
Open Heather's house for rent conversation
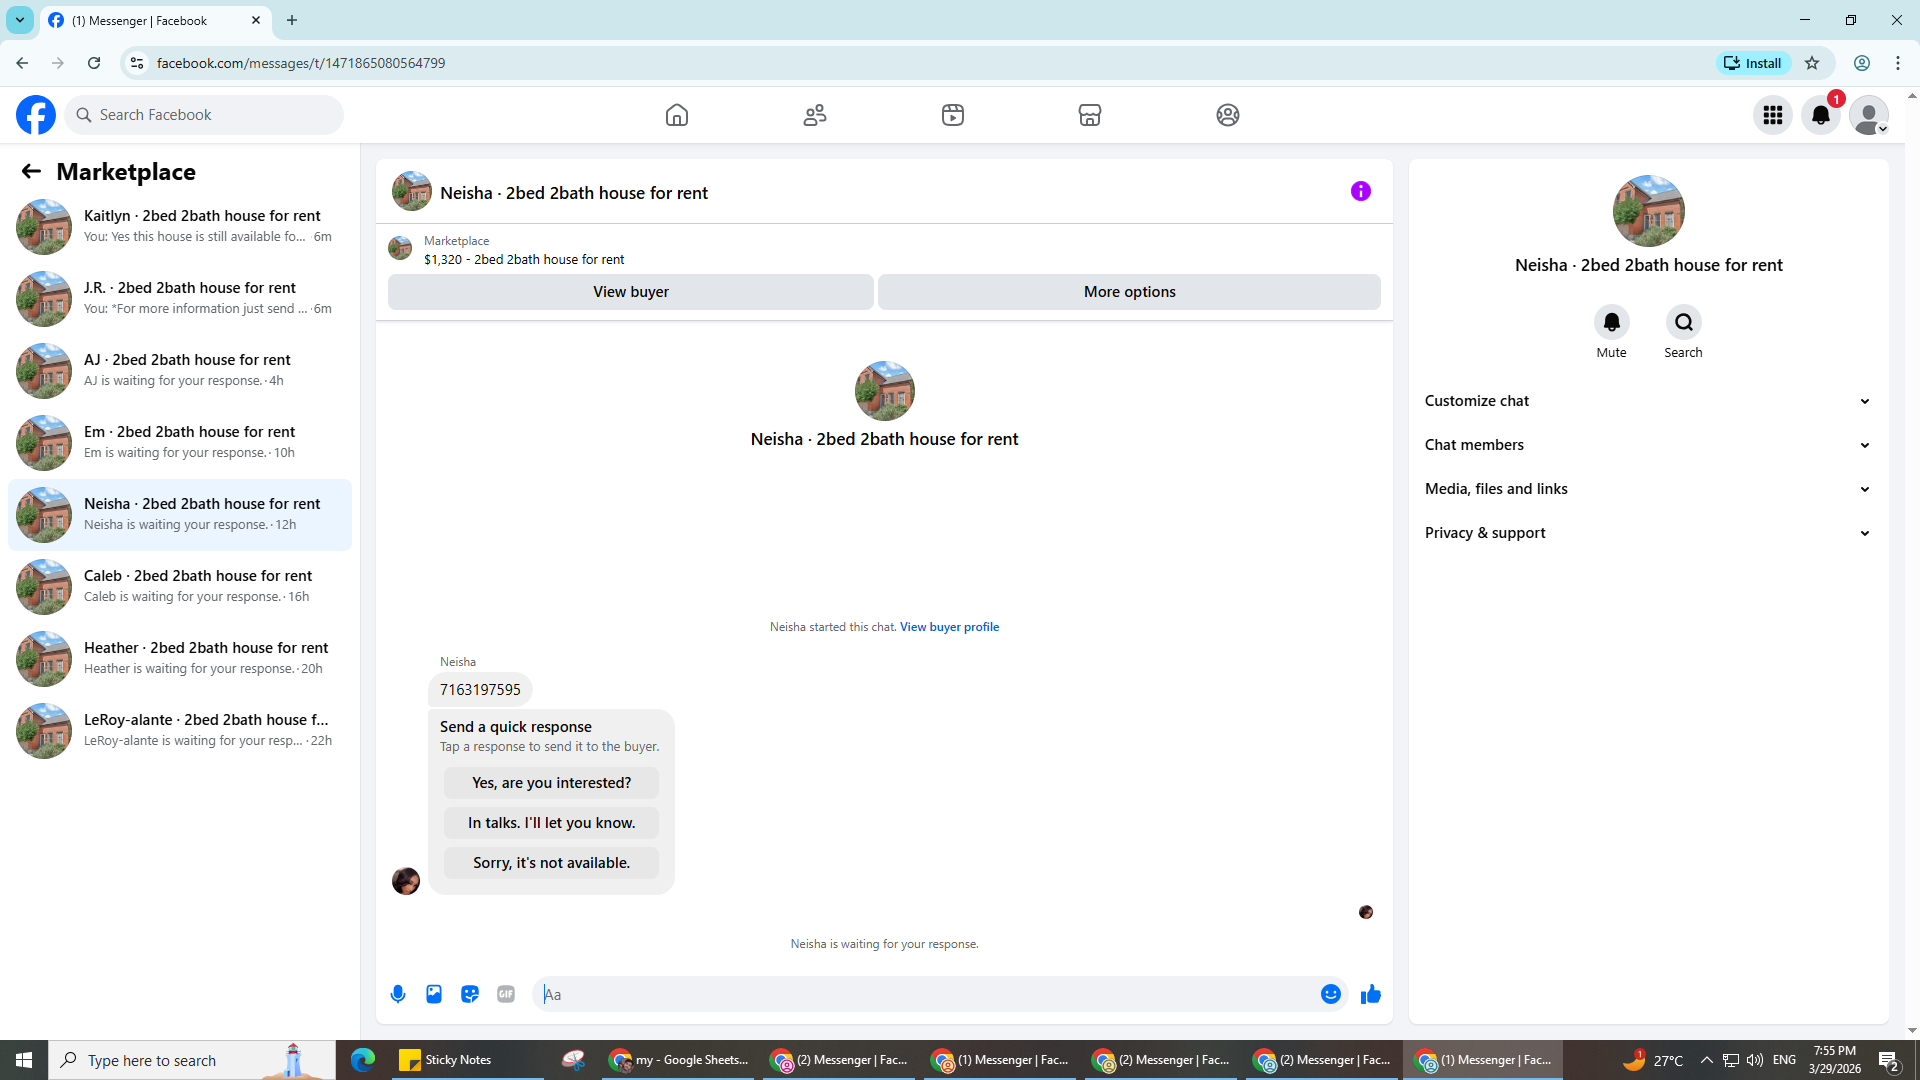pos(180,658)
